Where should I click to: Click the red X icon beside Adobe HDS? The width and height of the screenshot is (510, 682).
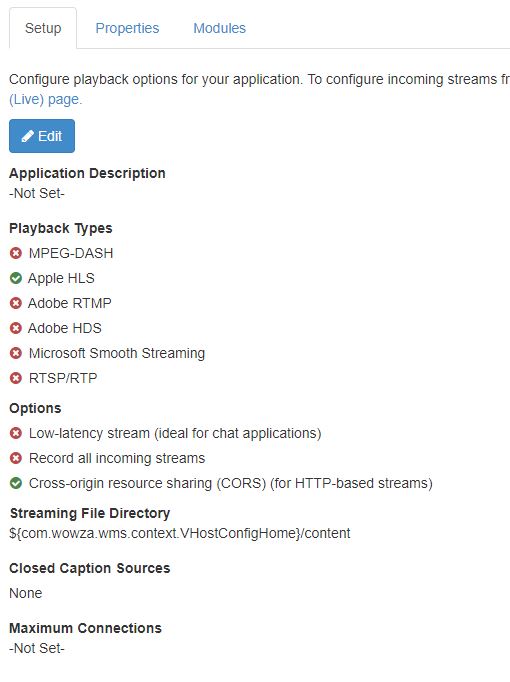16,328
